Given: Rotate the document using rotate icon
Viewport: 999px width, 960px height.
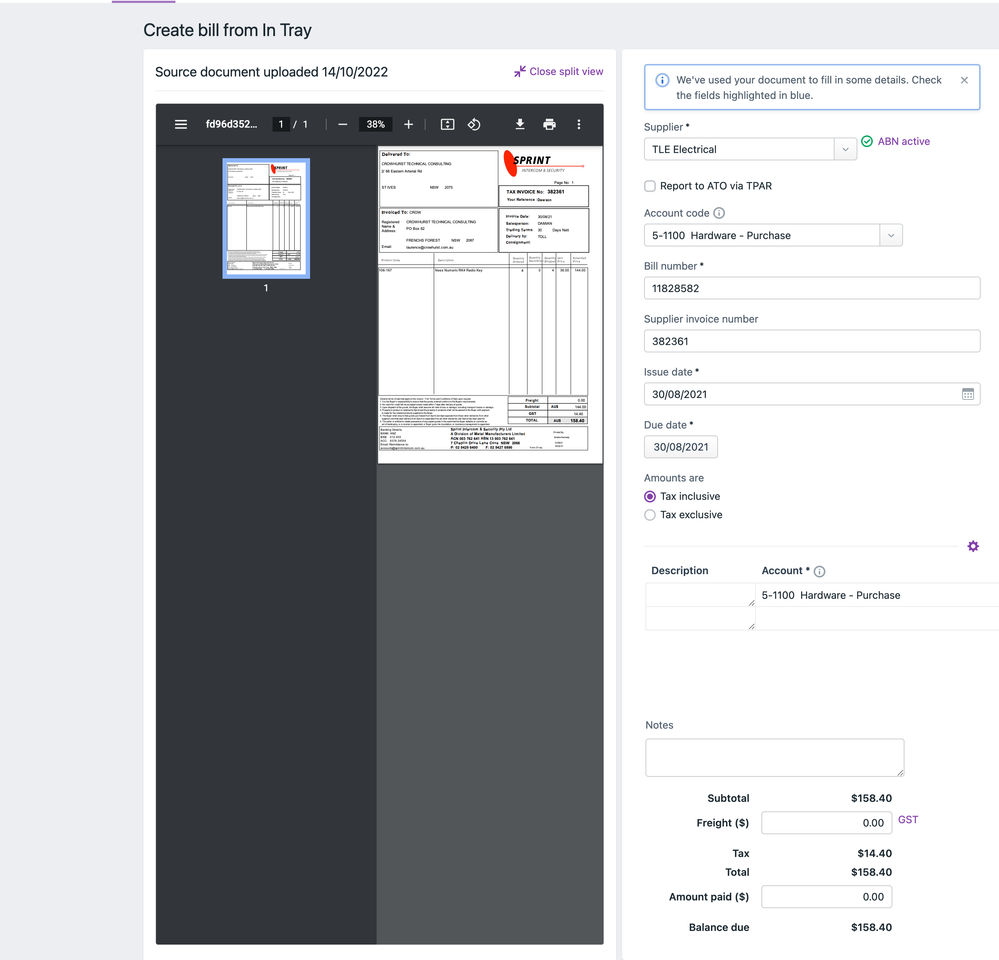Looking at the screenshot, I should click(x=474, y=125).
